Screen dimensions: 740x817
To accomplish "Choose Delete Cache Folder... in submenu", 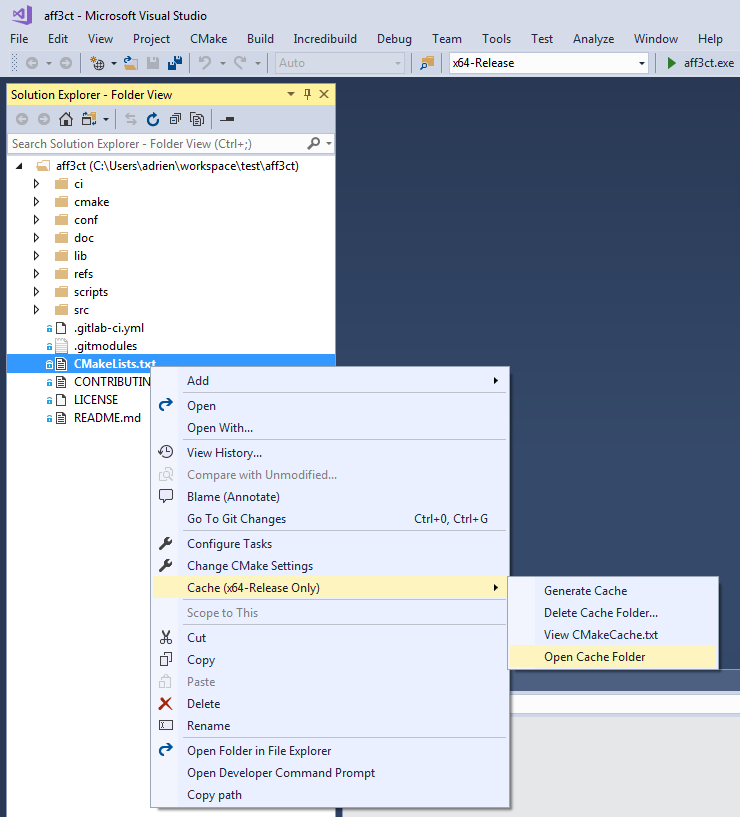I will coord(613,613).
